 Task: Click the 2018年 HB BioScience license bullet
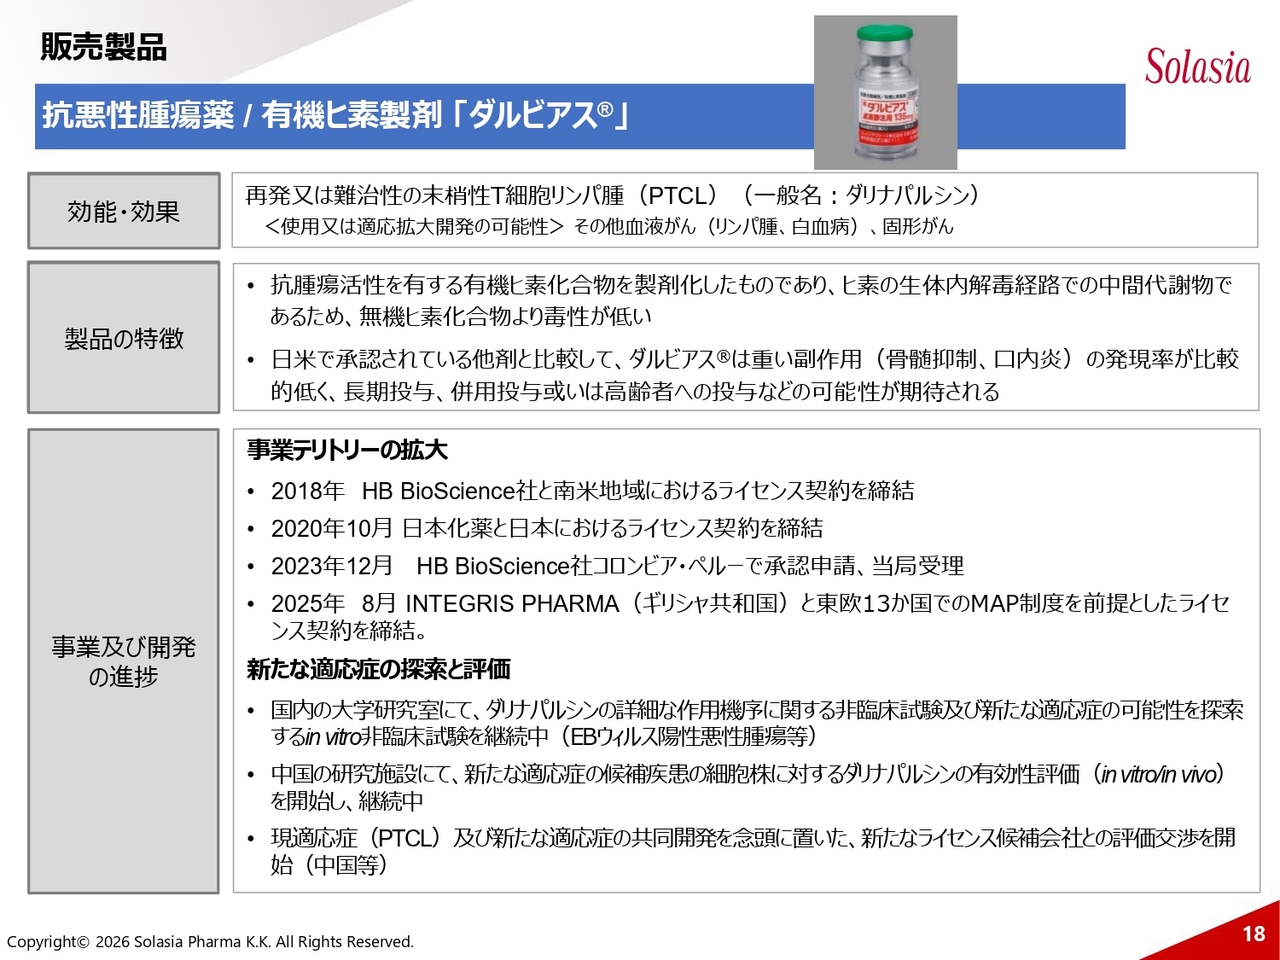coord(592,491)
